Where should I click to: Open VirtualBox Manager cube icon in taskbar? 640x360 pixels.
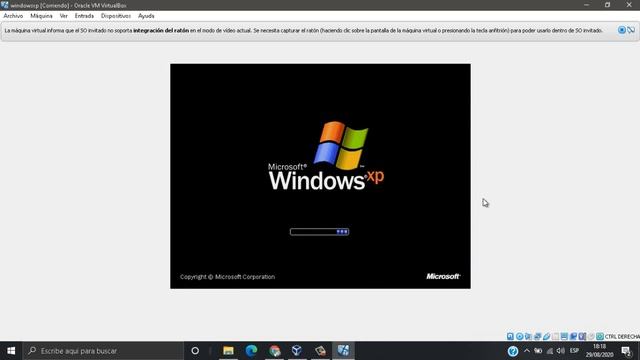pos(297,351)
